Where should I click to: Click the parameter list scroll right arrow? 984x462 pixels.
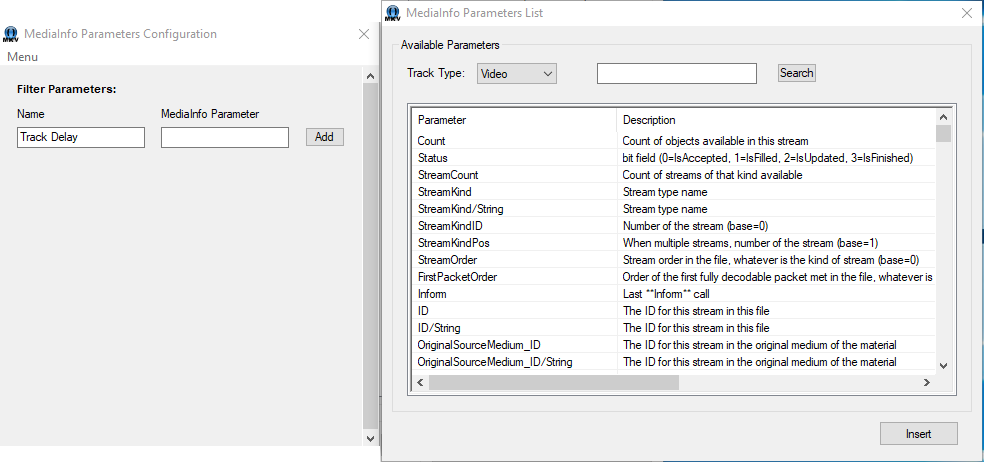coord(927,382)
